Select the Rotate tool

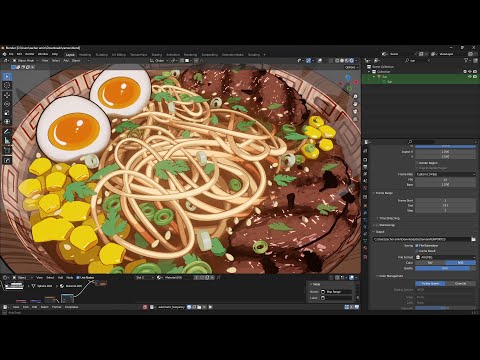coord(7,104)
